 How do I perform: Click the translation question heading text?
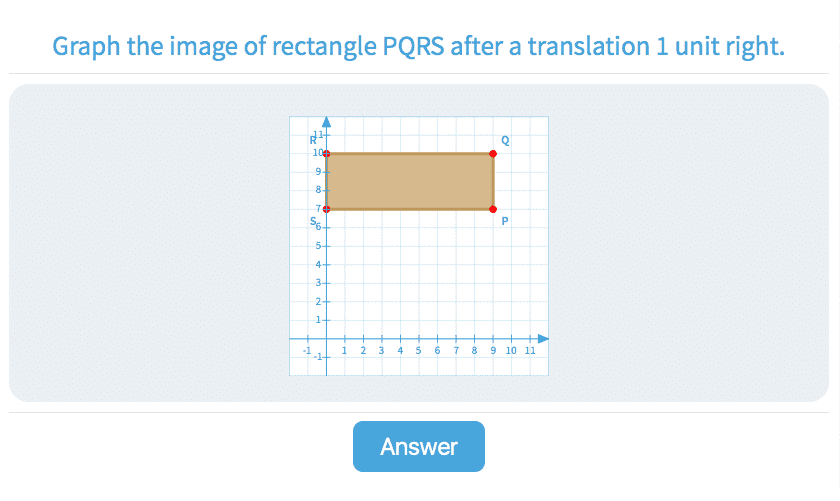418,47
